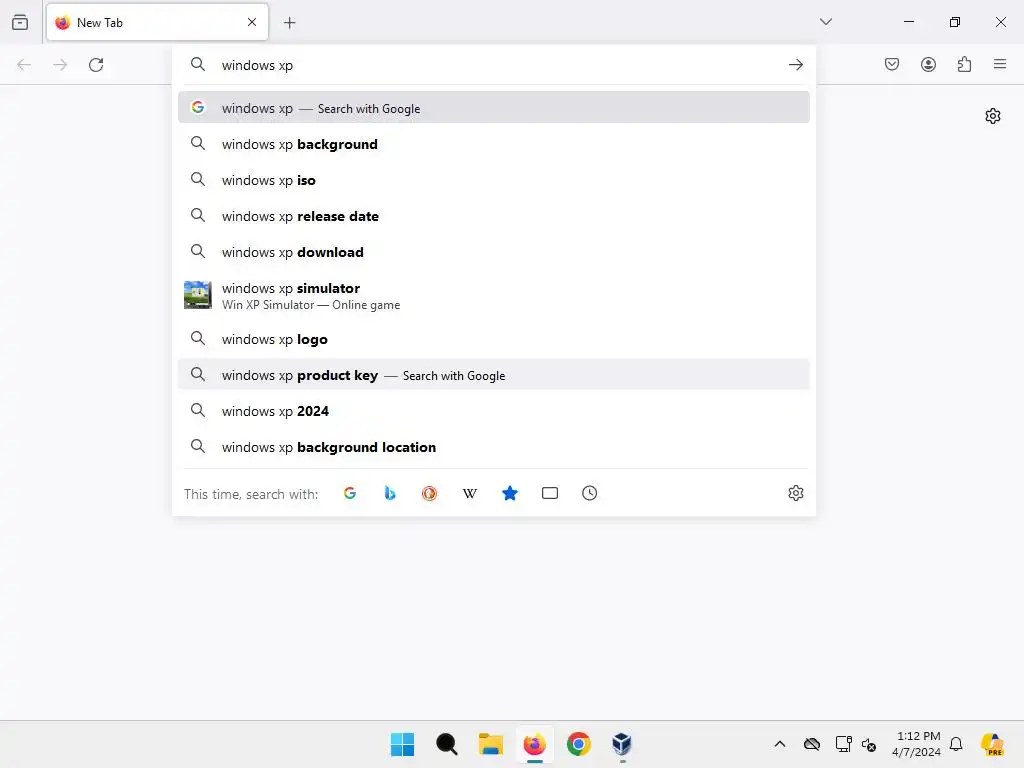Click the go arrow in address bar
Image resolution: width=1024 pixels, height=768 pixels.
click(795, 65)
